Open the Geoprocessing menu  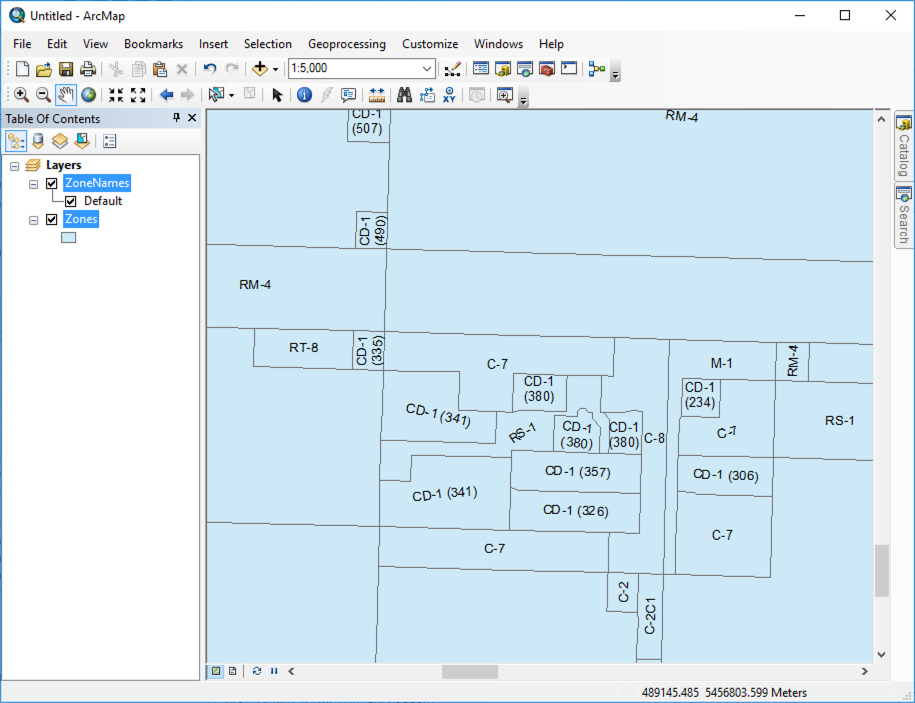click(x=346, y=44)
